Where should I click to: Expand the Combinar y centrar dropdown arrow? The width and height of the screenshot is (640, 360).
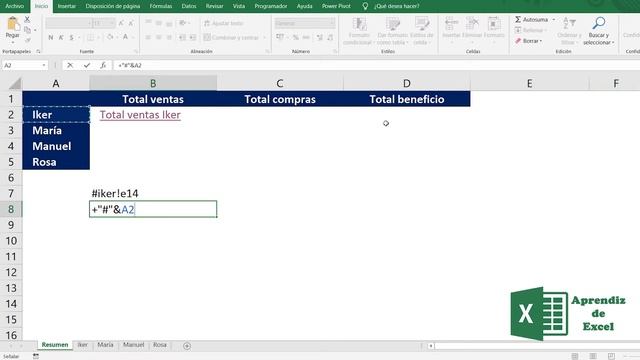pyautogui.click(x=264, y=38)
